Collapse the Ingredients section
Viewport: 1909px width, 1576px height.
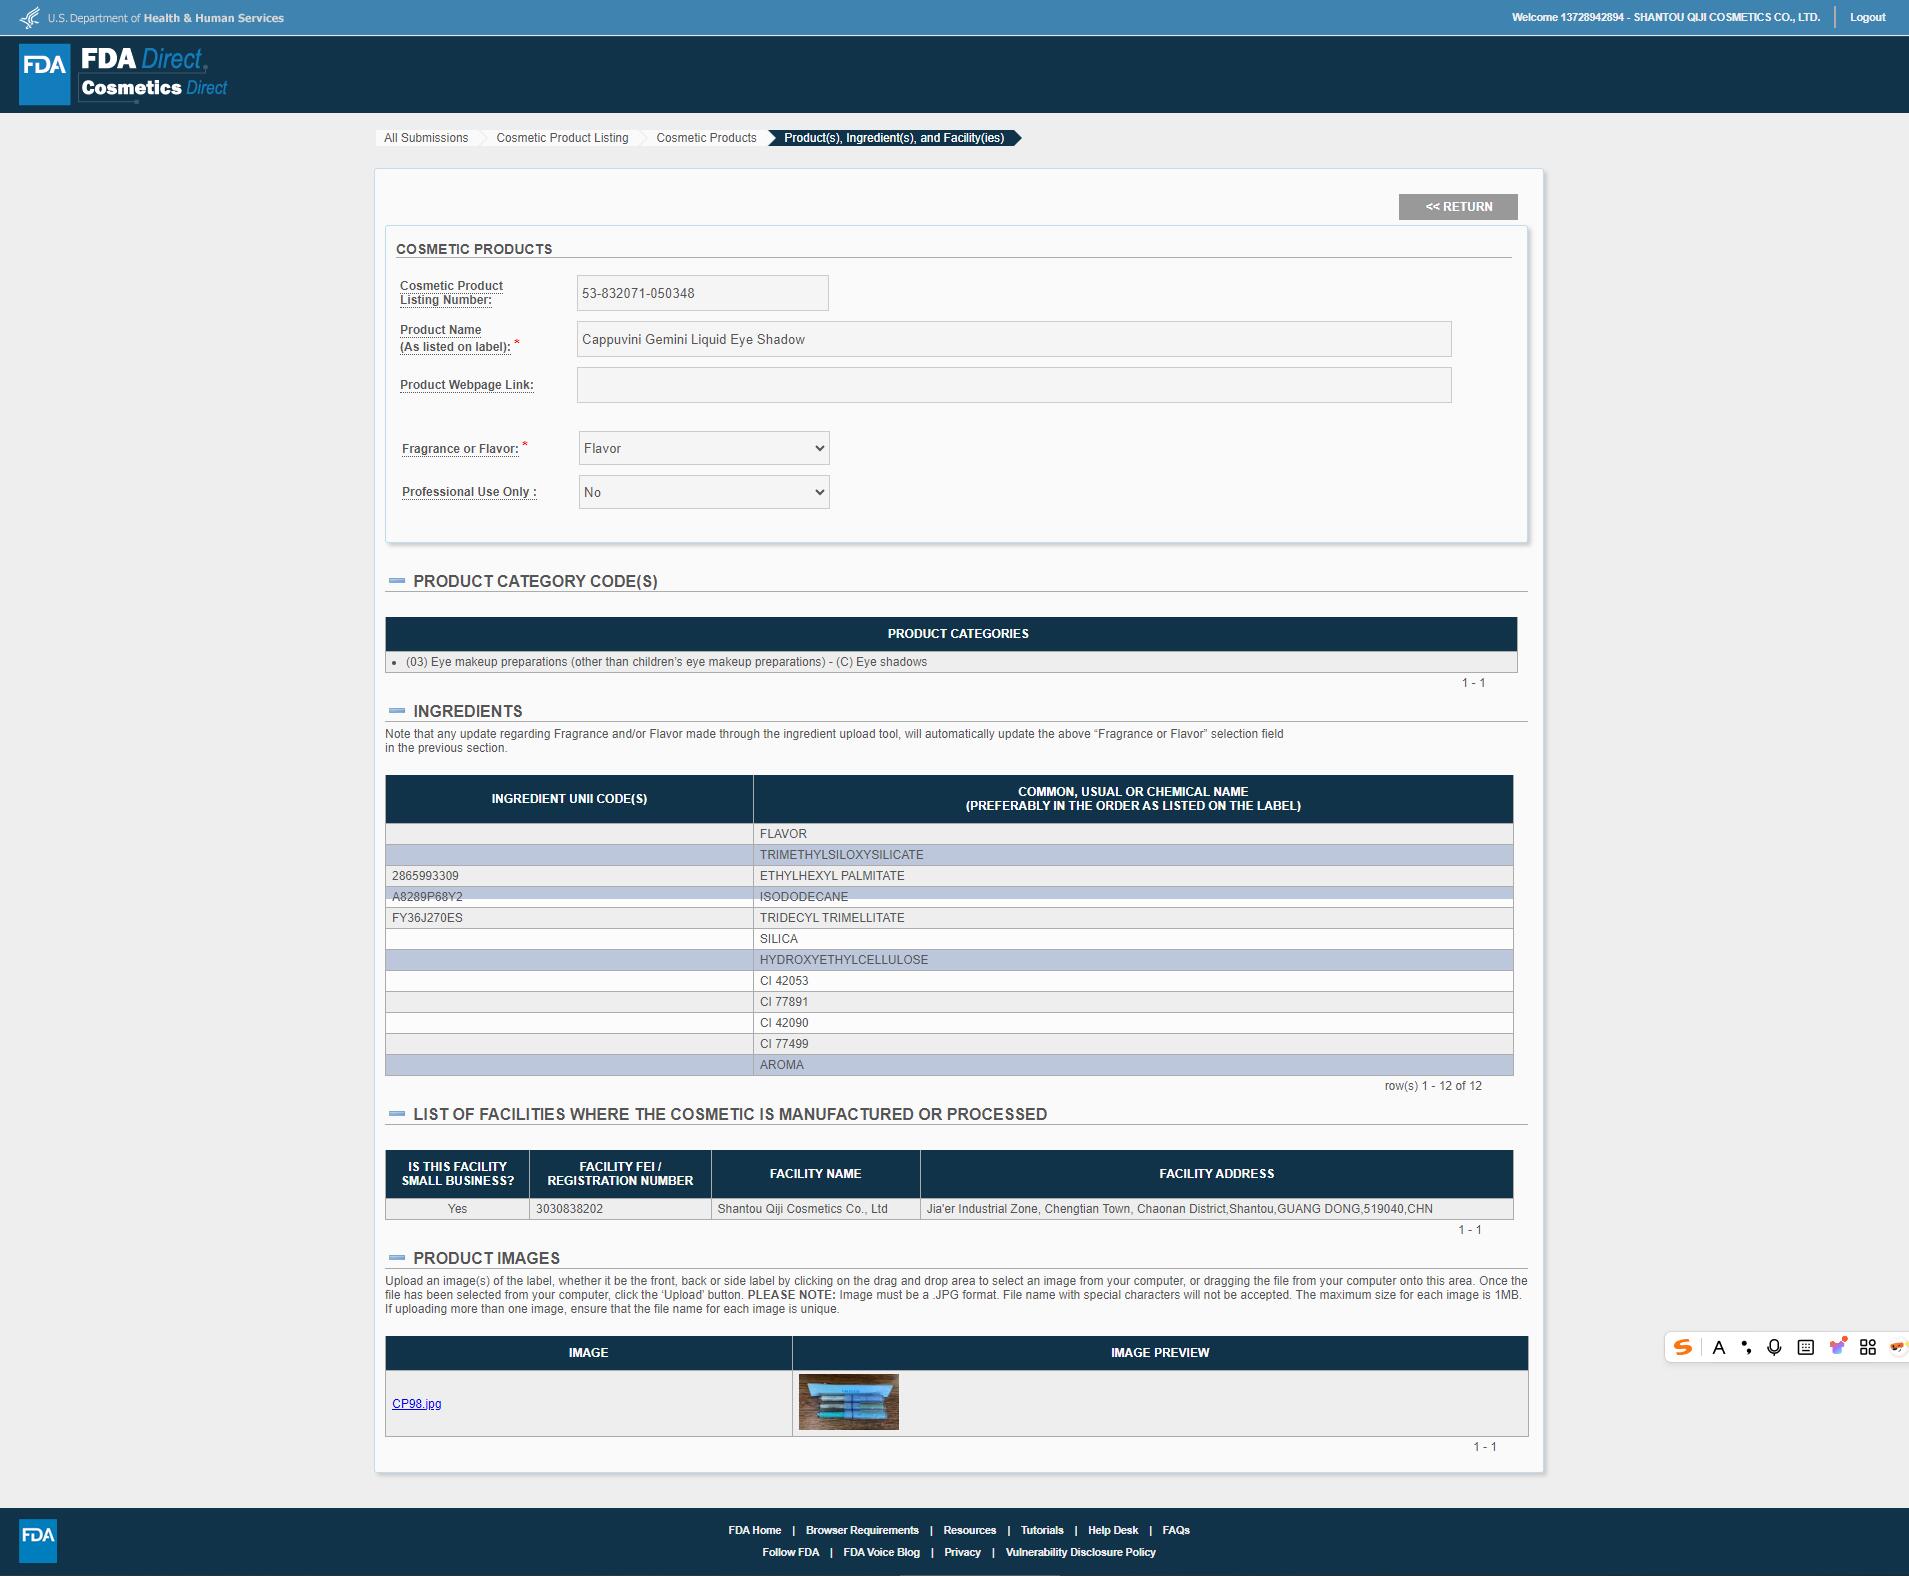click(397, 711)
